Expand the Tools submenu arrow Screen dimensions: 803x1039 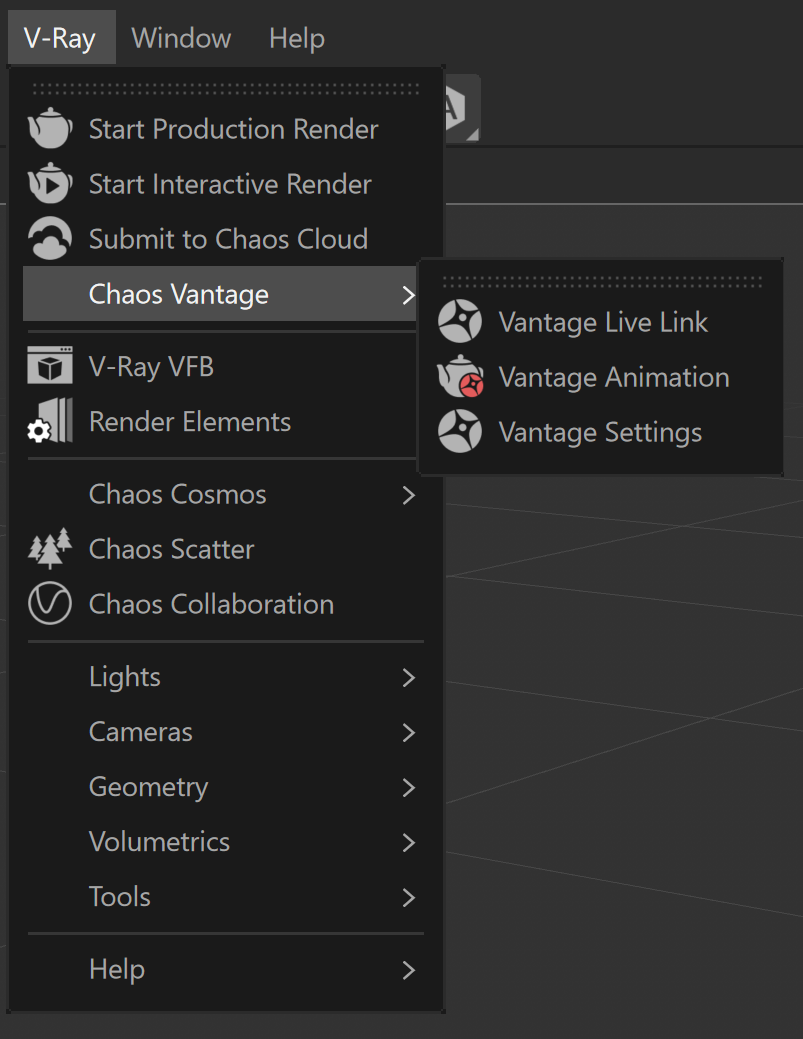point(409,897)
